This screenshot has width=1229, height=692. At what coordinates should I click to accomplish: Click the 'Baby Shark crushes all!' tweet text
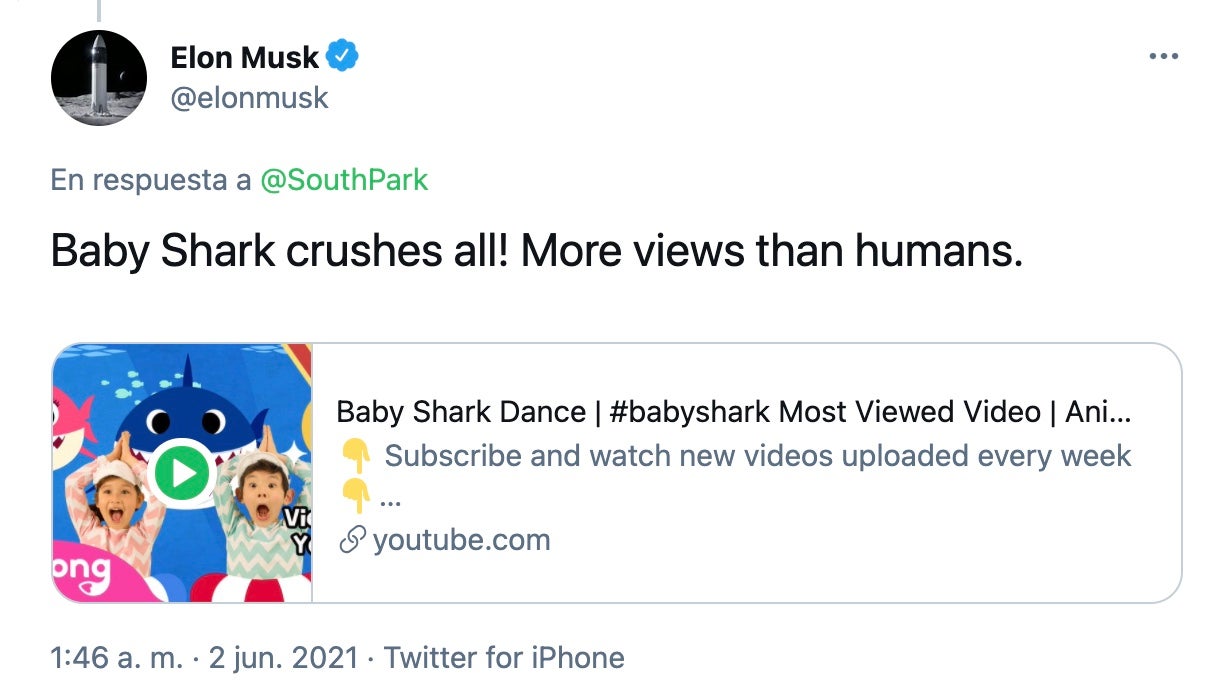pyautogui.click(x=537, y=252)
